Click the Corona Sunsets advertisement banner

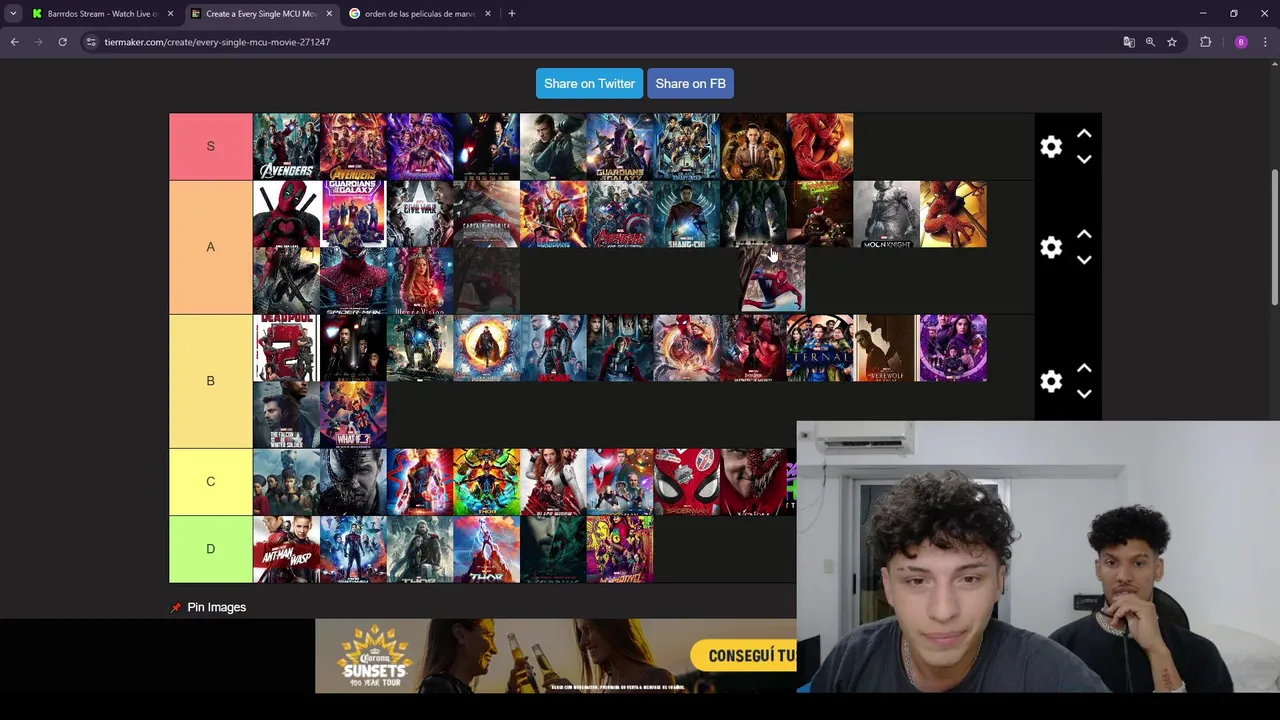pyautogui.click(x=556, y=656)
